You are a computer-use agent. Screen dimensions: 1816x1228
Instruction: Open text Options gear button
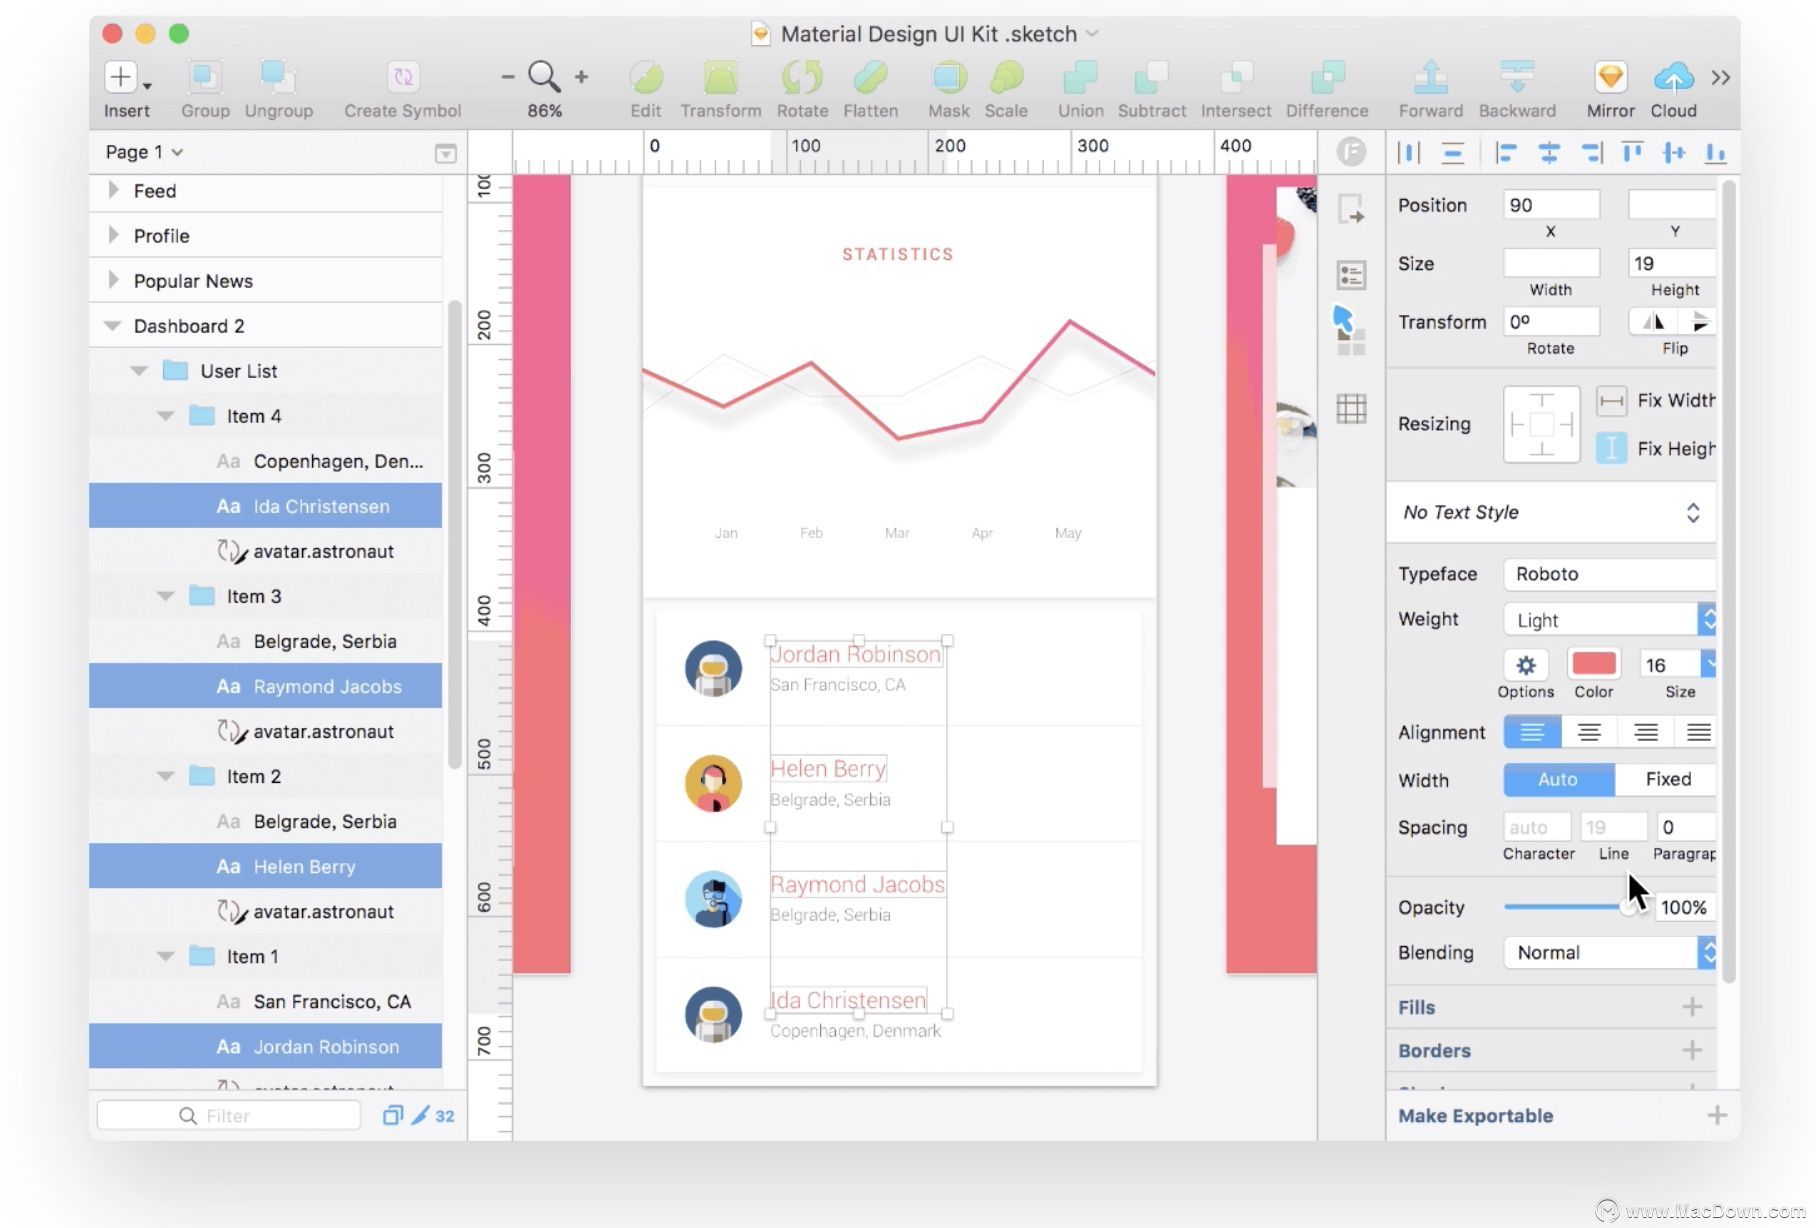1526,665
